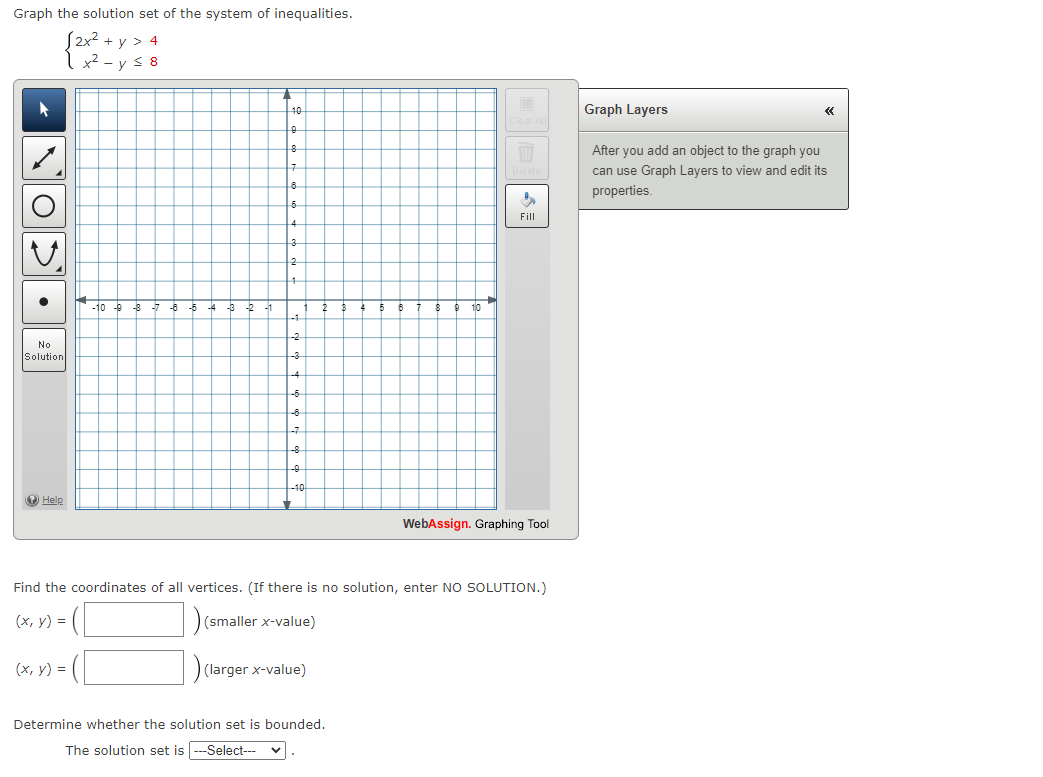Select the point plotting tool

(x=43, y=301)
